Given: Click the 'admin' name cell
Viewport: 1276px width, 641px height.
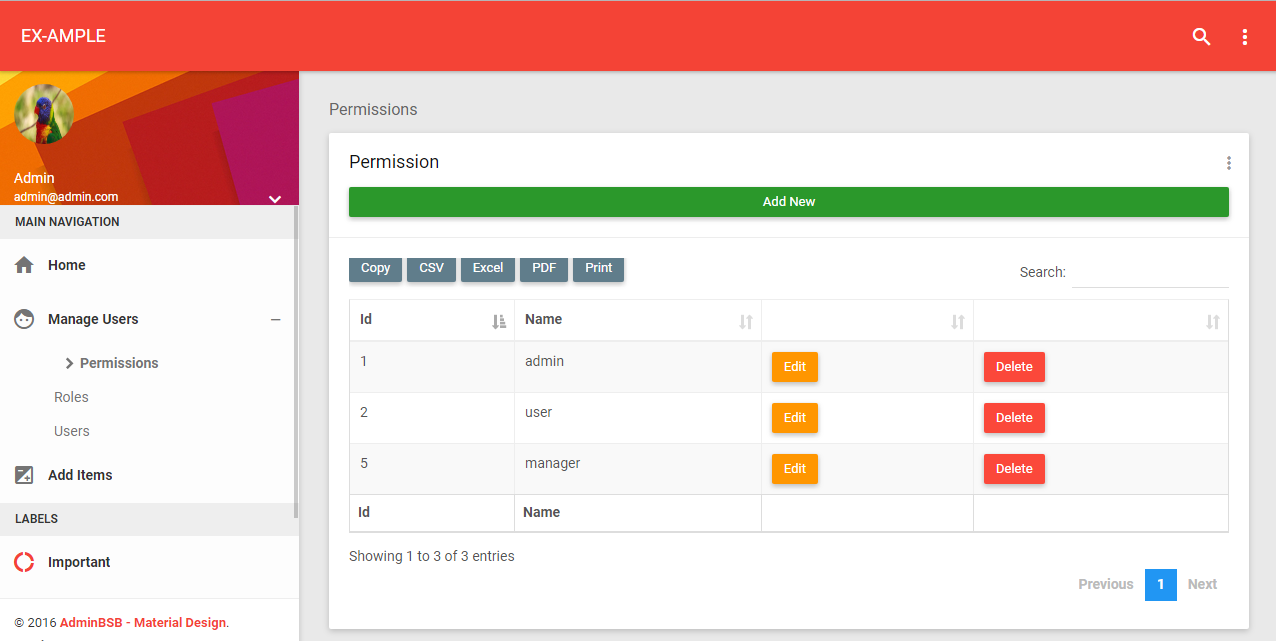Looking at the screenshot, I should tap(638, 367).
